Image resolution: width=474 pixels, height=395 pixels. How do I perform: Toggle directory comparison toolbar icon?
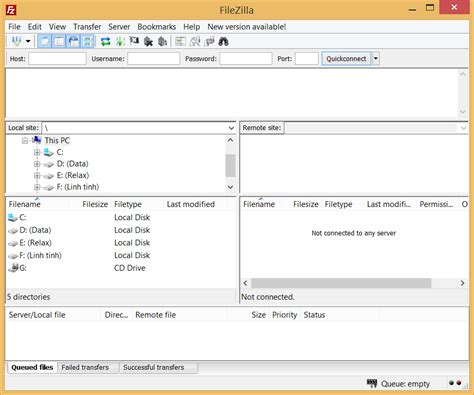pyautogui.click(x=195, y=41)
